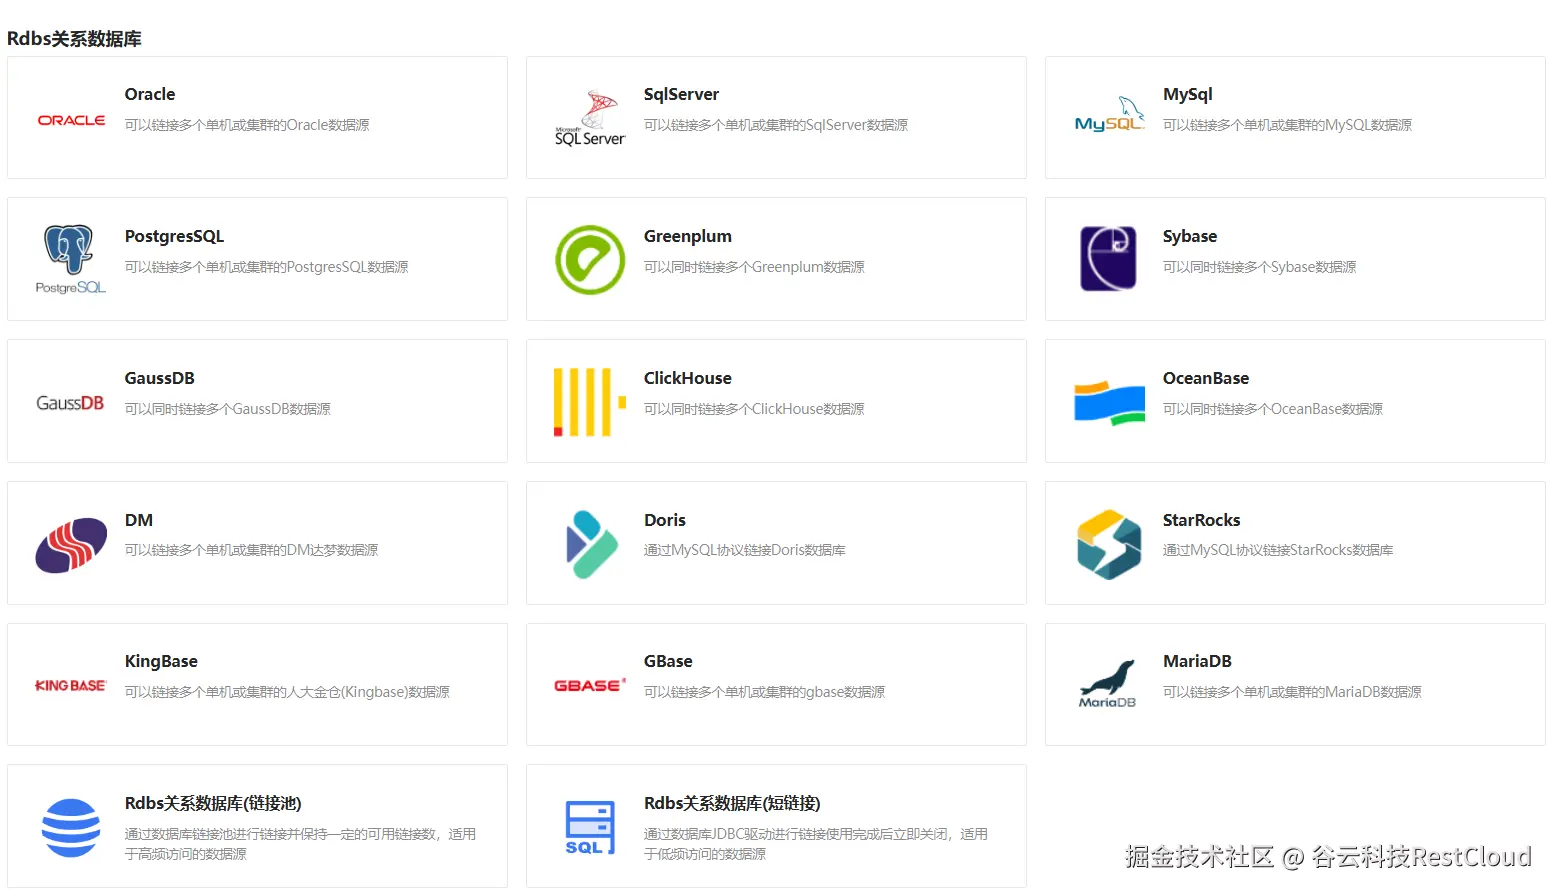Screen dimensions: 1557x895
Task: Select the Sybase data source title
Action: pyautogui.click(x=1190, y=236)
